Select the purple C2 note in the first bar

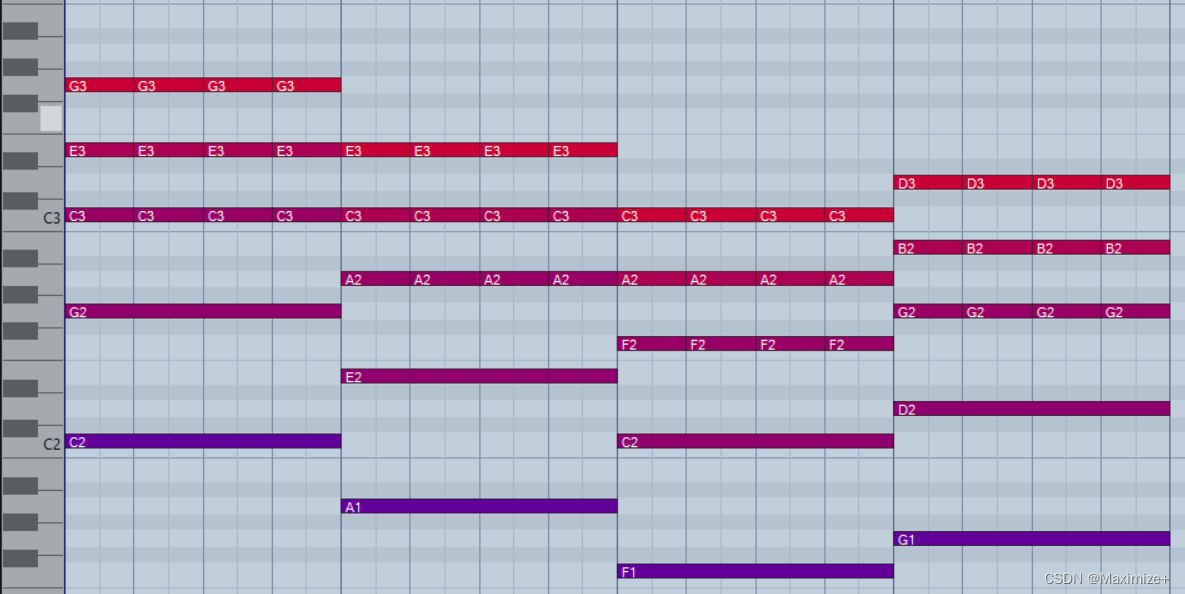[x=203, y=441]
